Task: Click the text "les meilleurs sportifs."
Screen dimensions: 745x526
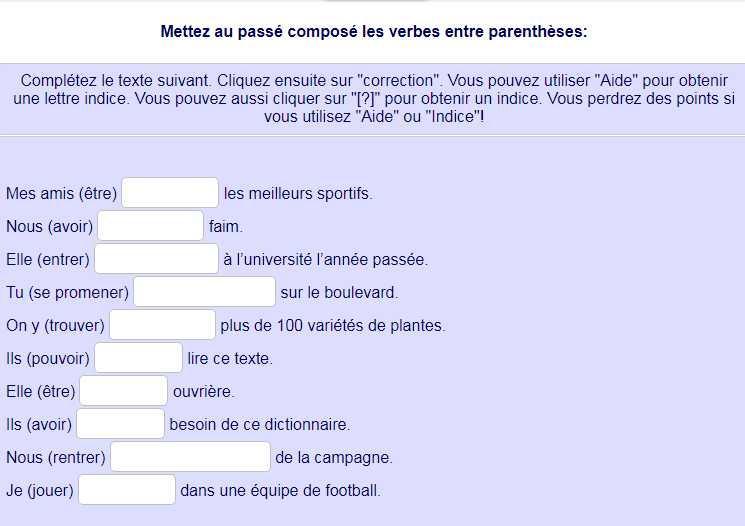Action: coord(298,194)
